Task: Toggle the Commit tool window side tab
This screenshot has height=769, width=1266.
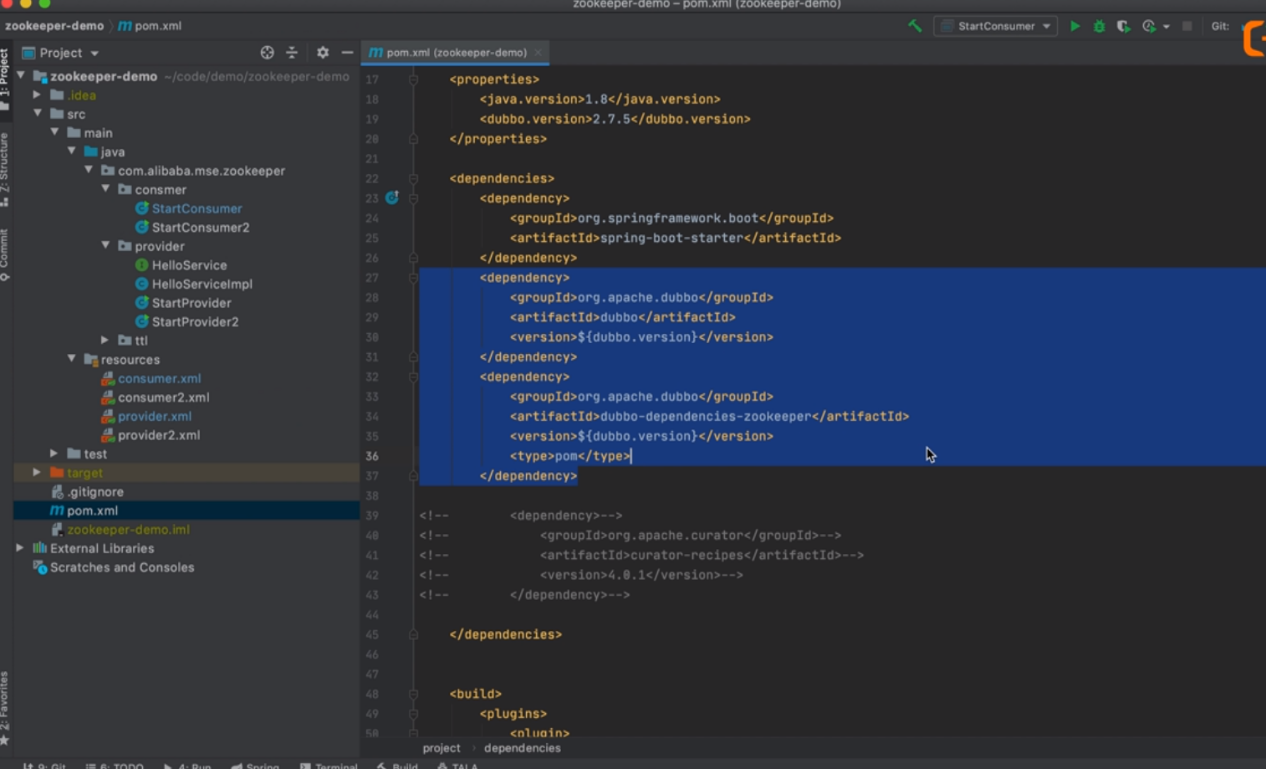Action: (5, 254)
